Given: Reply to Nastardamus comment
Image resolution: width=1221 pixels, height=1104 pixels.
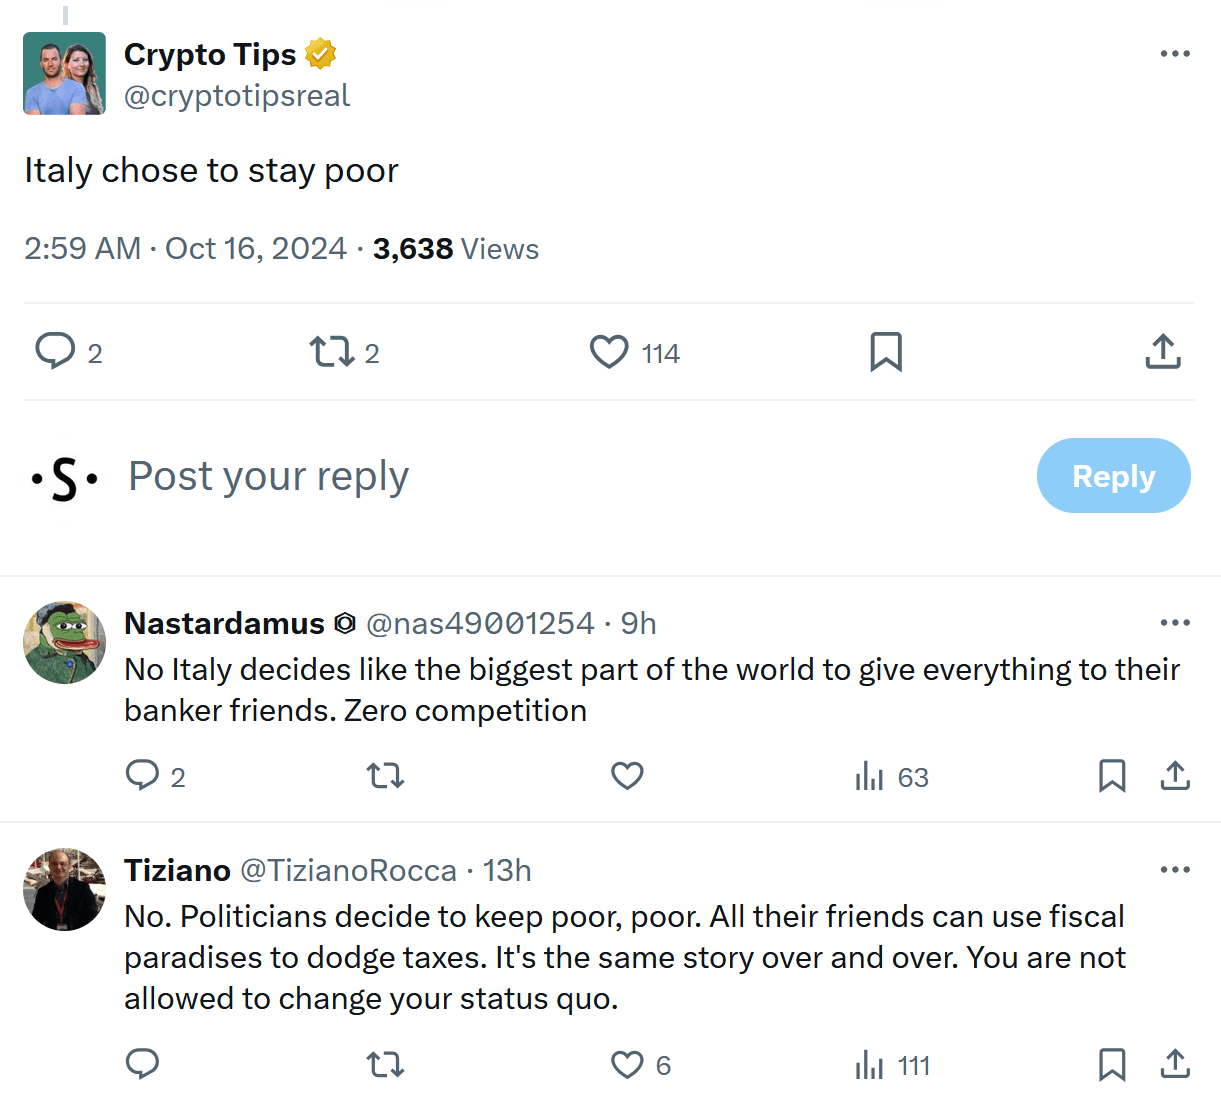Looking at the screenshot, I should tap(142, 776).
